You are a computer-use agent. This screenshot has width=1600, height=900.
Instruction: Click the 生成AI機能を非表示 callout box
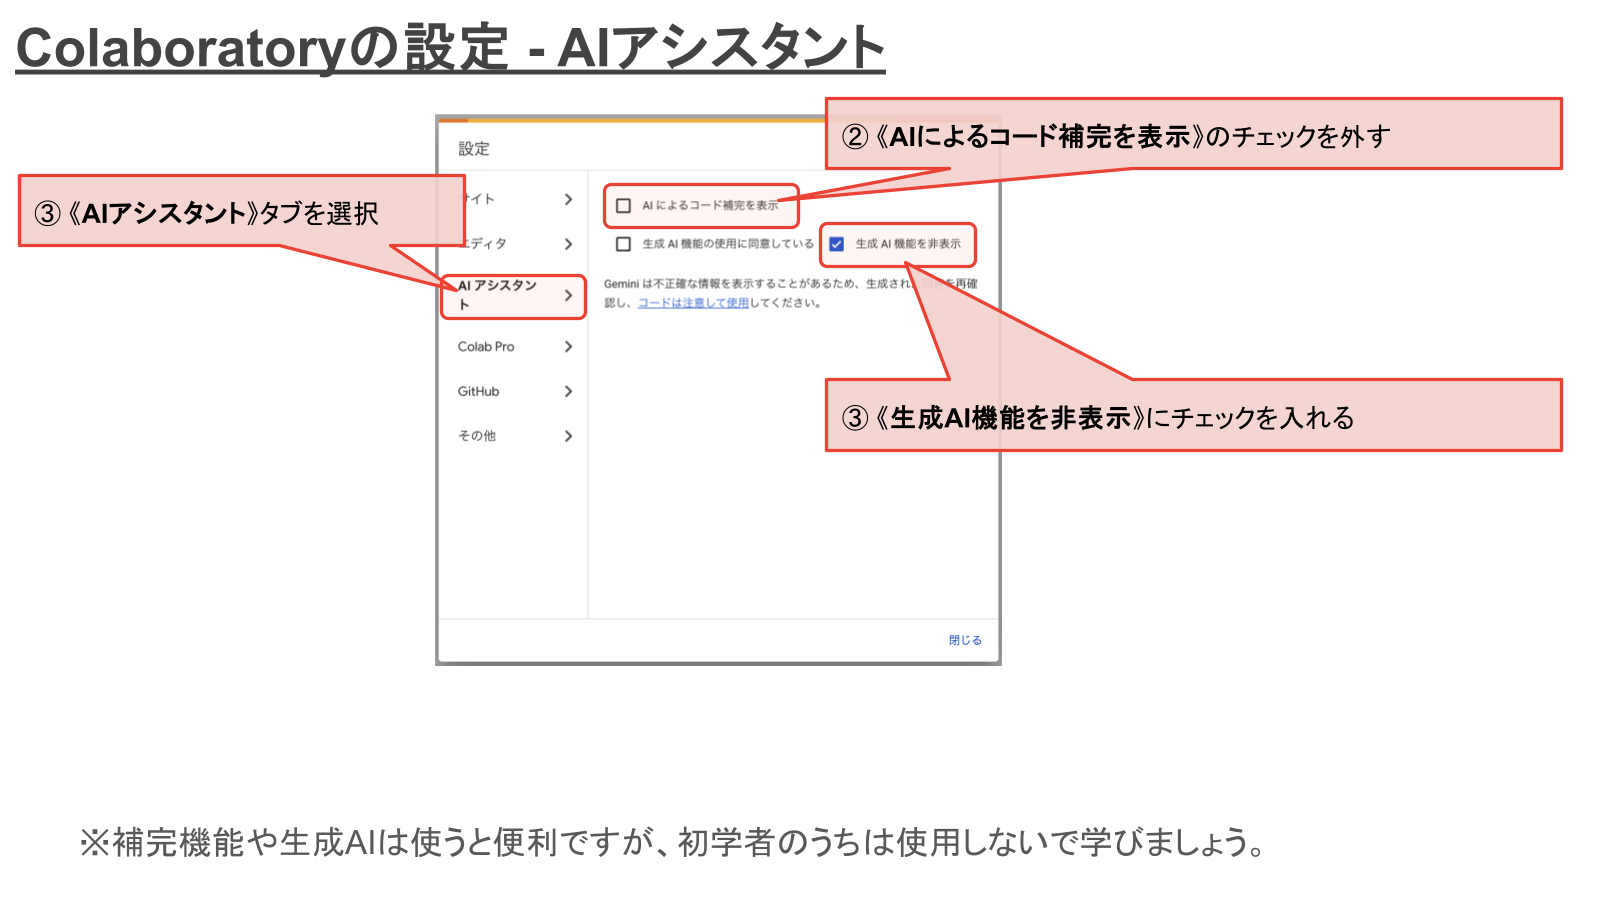pos(1192,416)
